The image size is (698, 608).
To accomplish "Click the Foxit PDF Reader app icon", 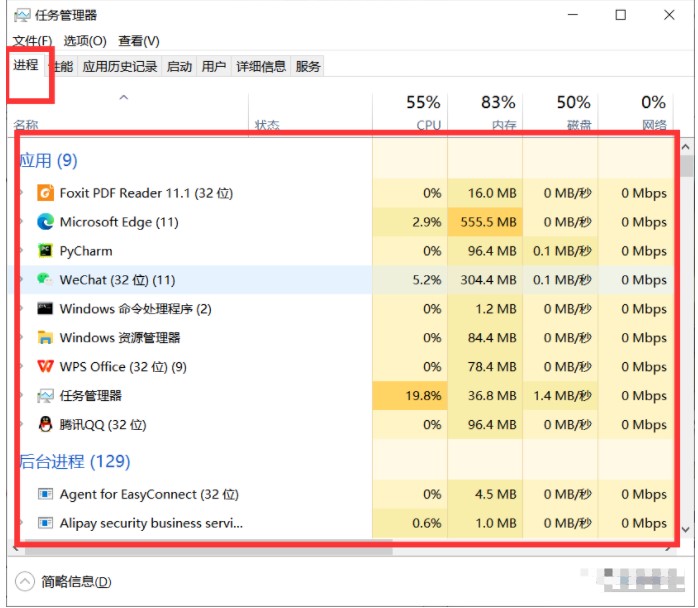I will tap(45, 193).
